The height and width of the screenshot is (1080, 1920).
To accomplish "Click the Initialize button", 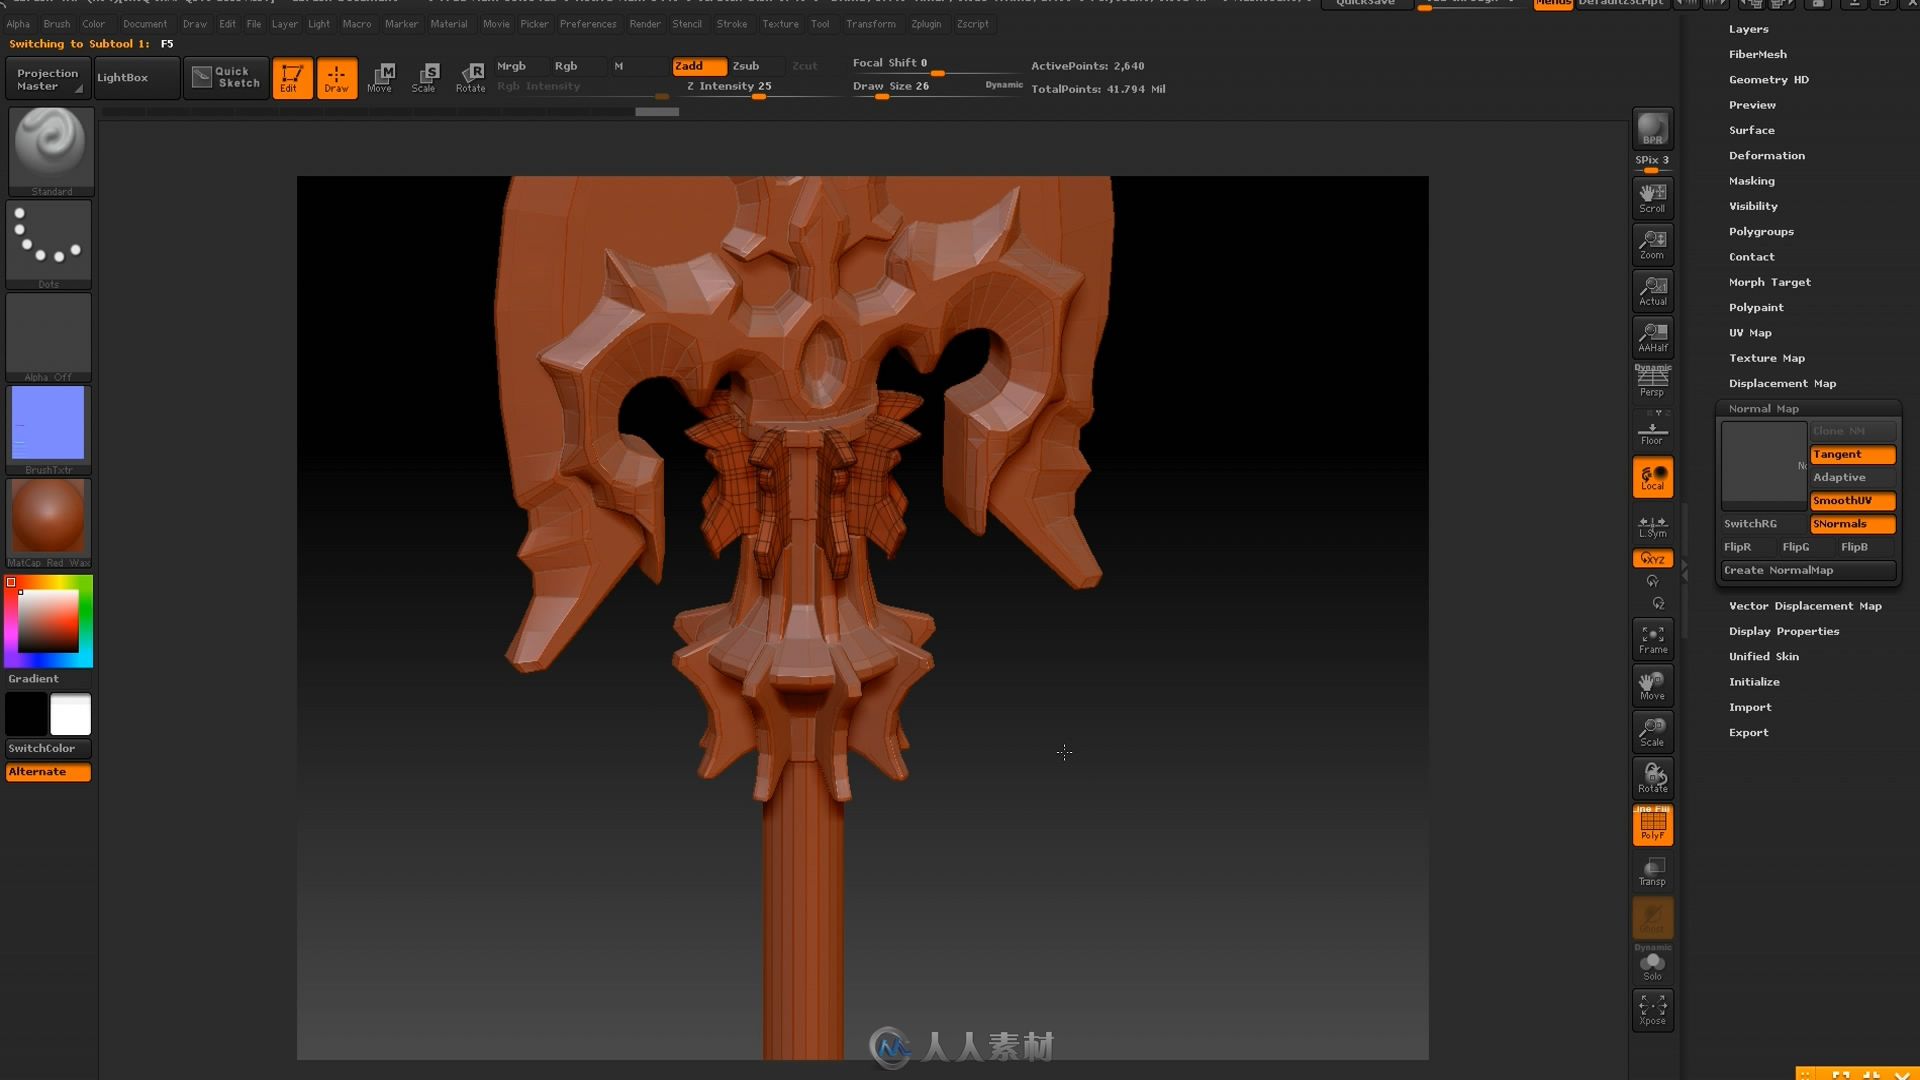I will (x=1754, y=682).
